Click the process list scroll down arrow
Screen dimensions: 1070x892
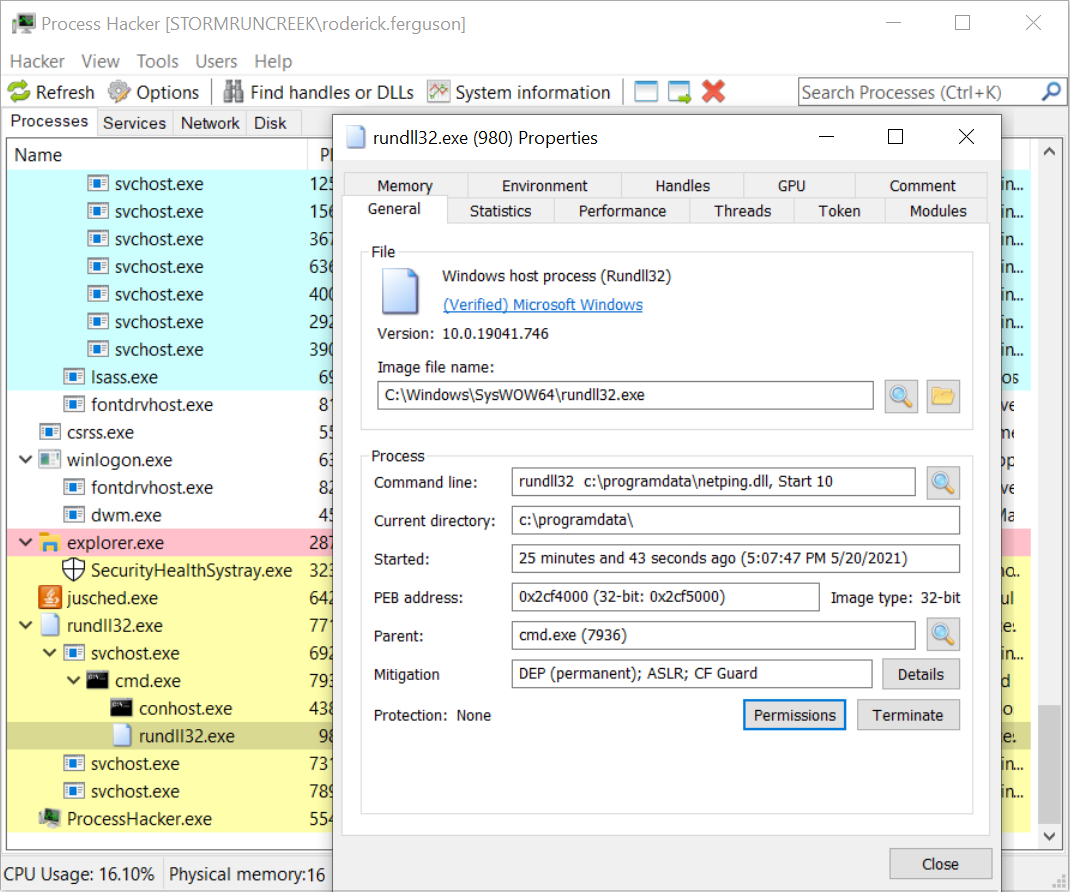click(x=1049, y=836)
